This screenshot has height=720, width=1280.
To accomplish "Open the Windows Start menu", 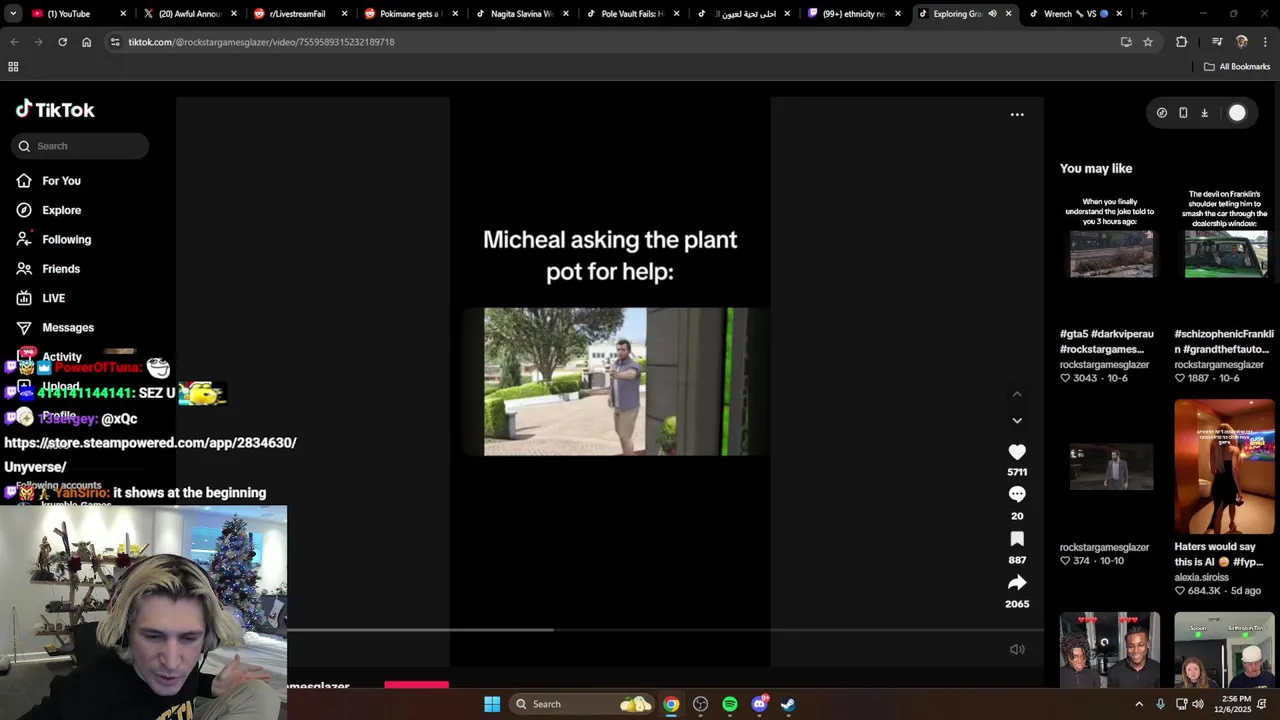I will (492, 704).
